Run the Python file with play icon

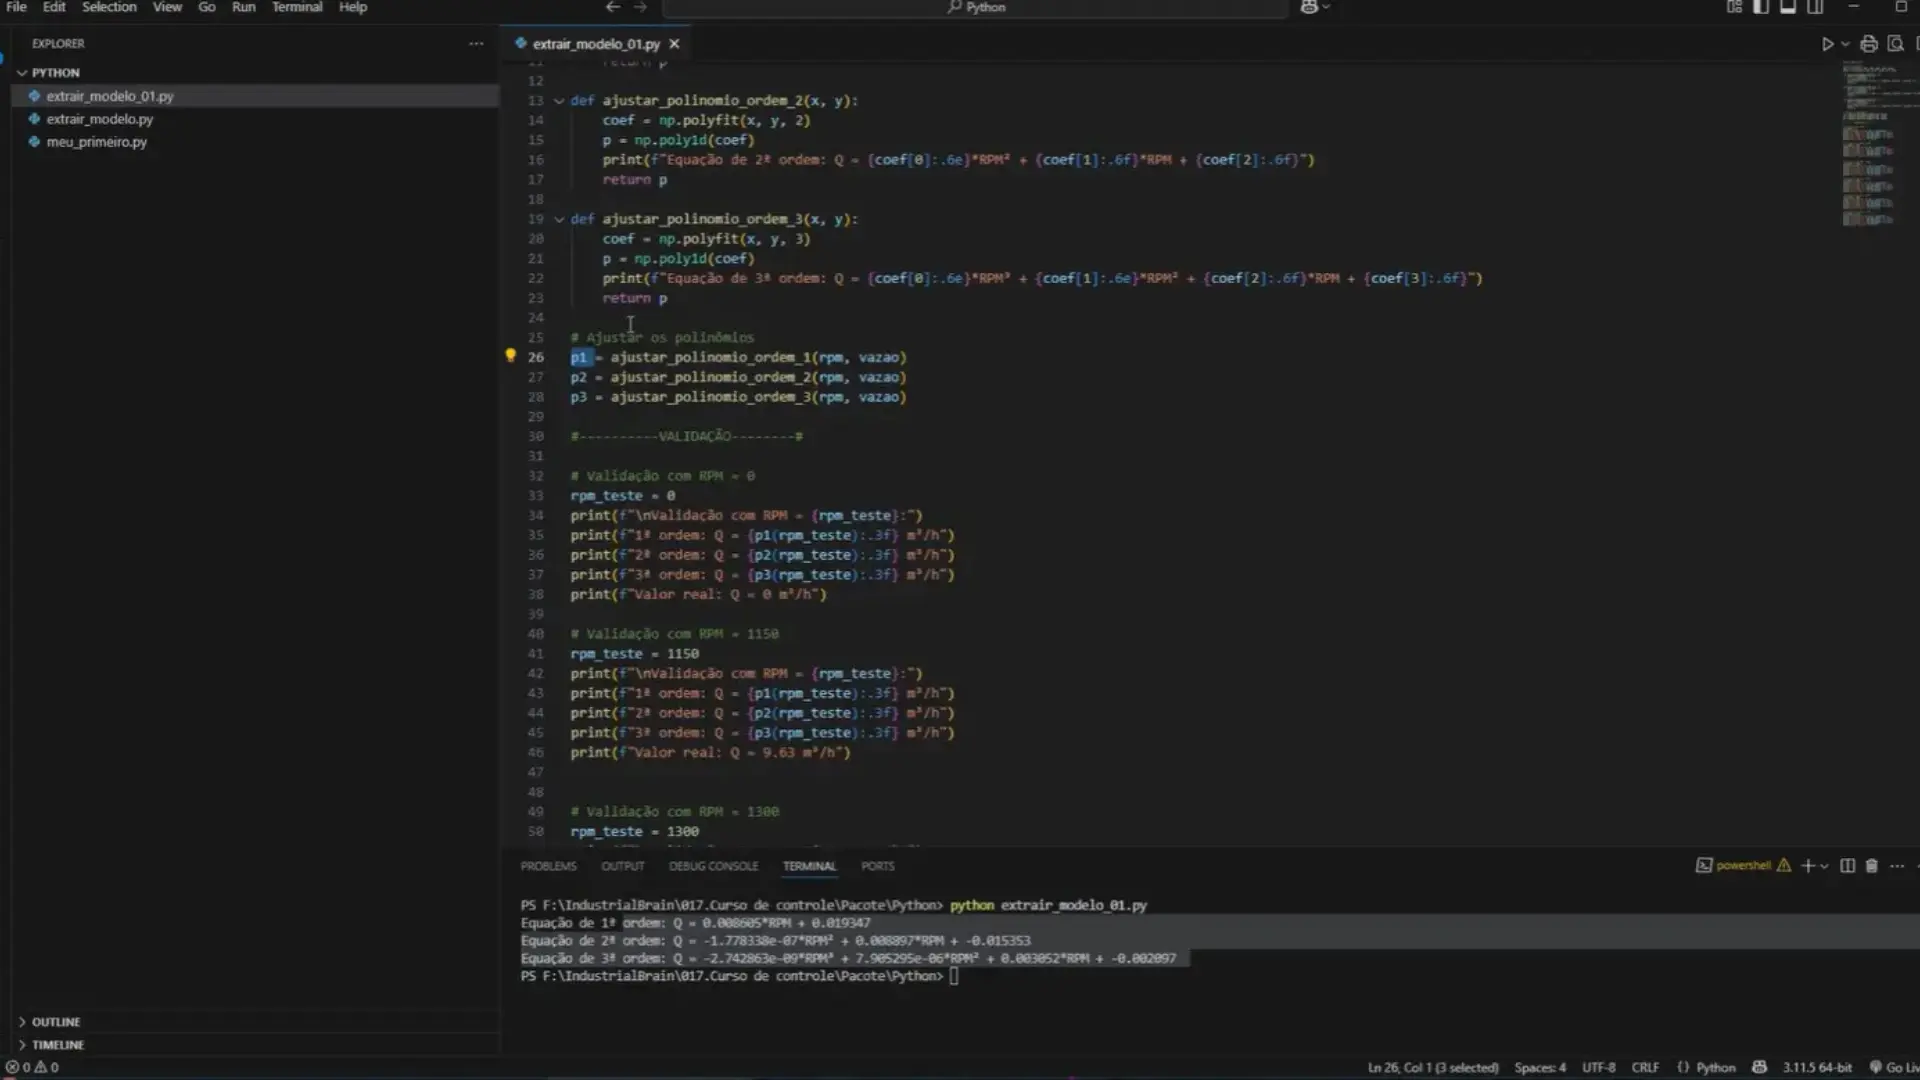coord(1827,44)
